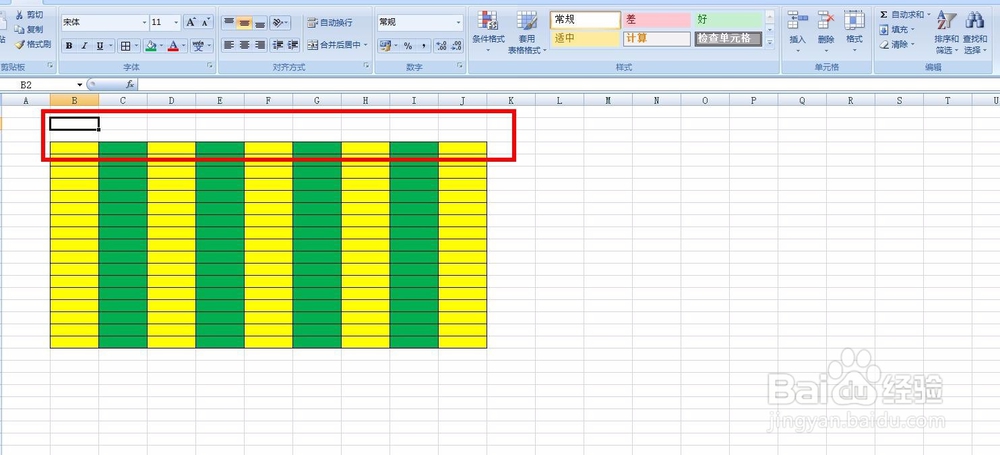The width and height of the screenshot is (1000, 455).
Task: Toggle underline formatting
Action: coord(99,46)
